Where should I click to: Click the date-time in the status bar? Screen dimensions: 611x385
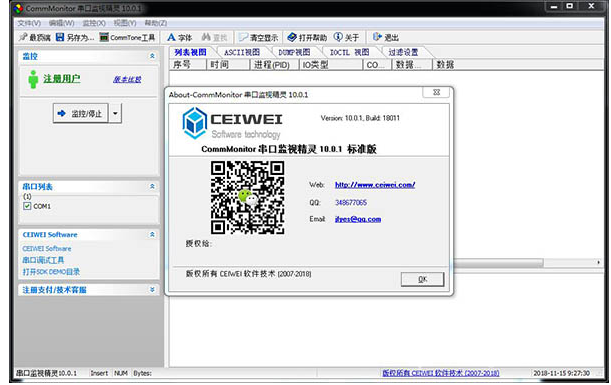pos(561,373)
